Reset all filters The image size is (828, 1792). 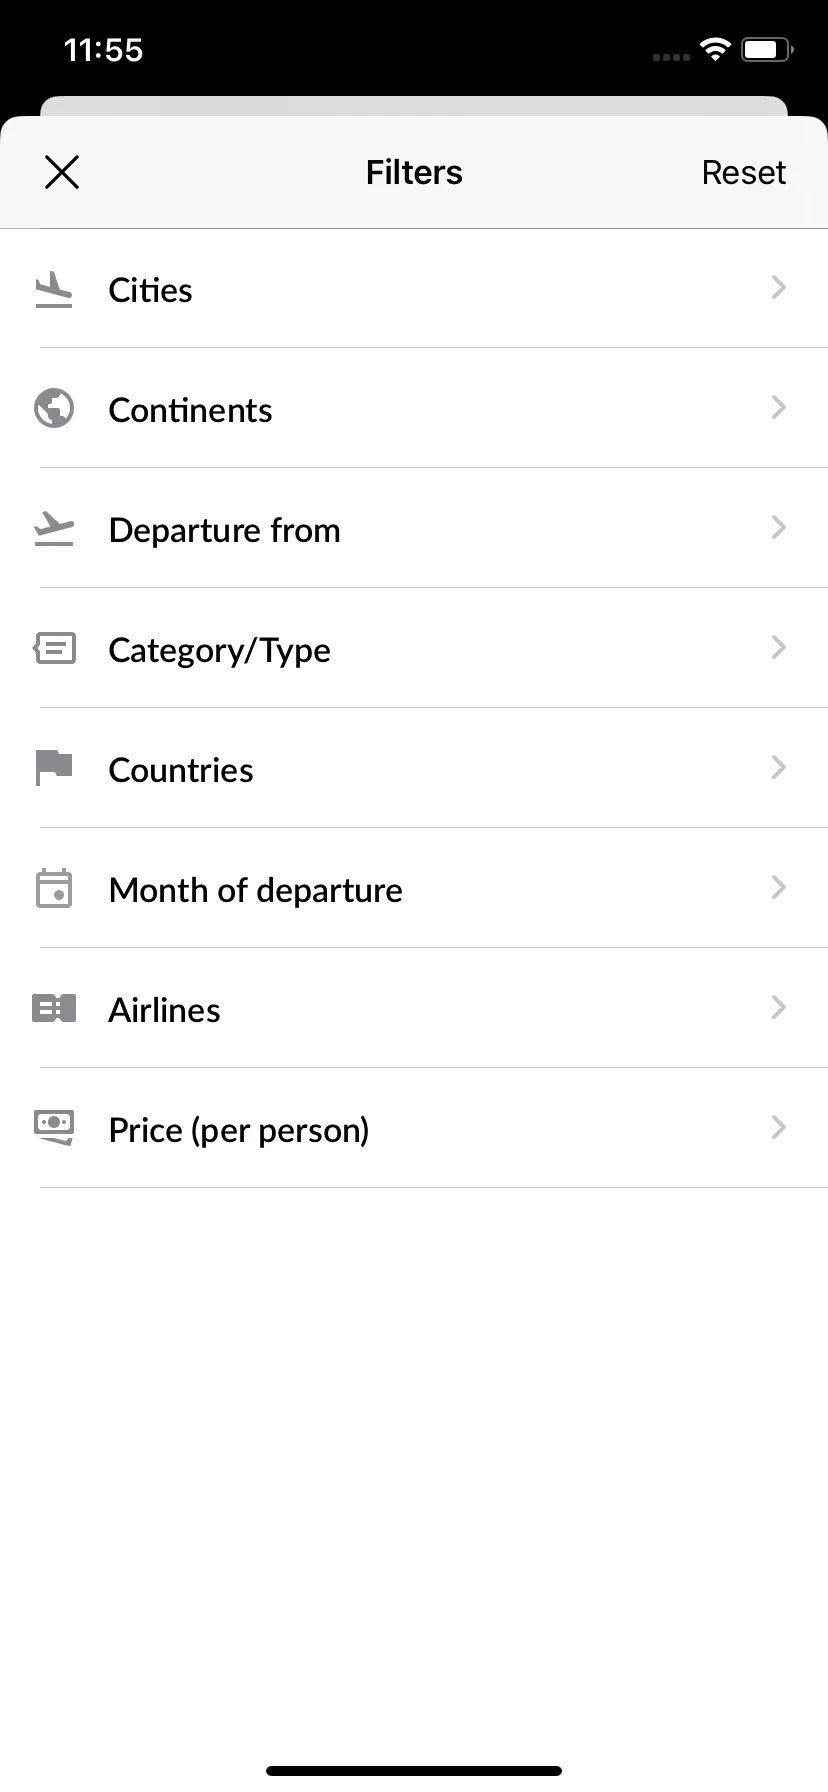point(743,172)
